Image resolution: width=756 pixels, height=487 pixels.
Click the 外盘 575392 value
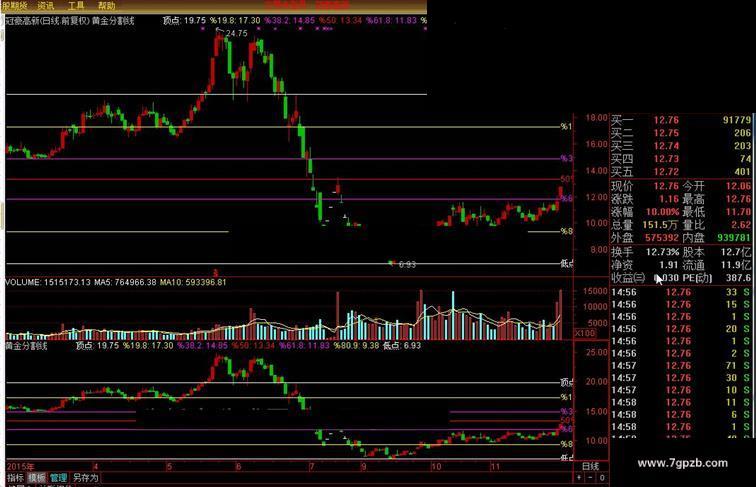coord(662,238)
